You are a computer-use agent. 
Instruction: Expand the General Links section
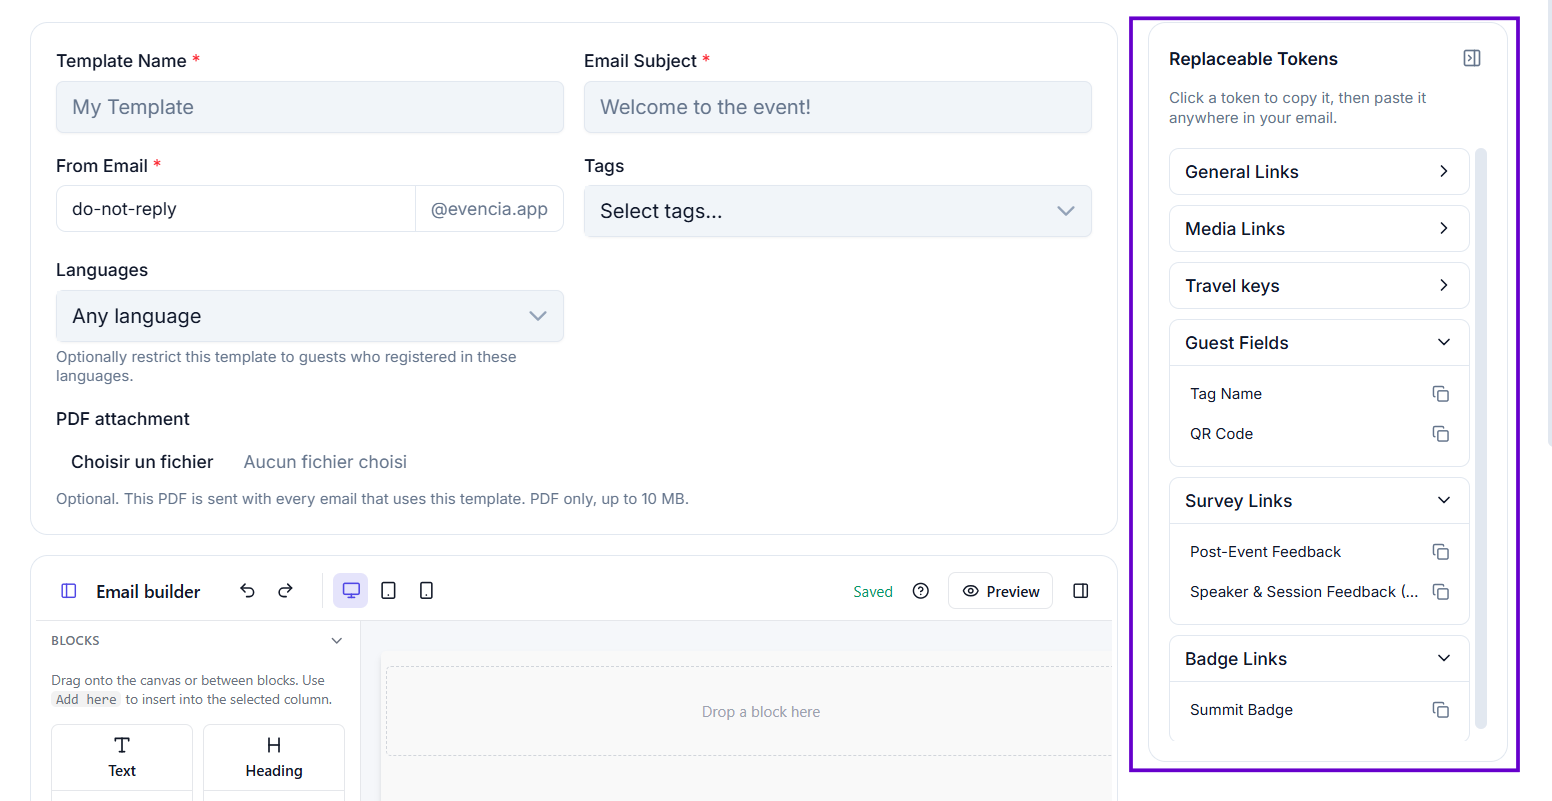click(1319, 172)
